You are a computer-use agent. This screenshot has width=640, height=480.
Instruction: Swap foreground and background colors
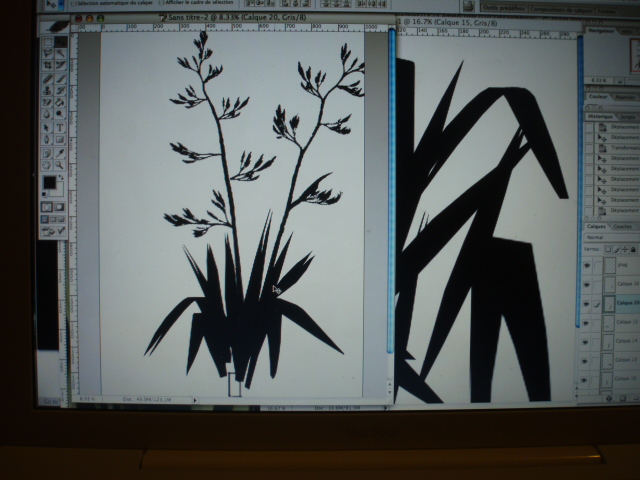pos(62,178)
